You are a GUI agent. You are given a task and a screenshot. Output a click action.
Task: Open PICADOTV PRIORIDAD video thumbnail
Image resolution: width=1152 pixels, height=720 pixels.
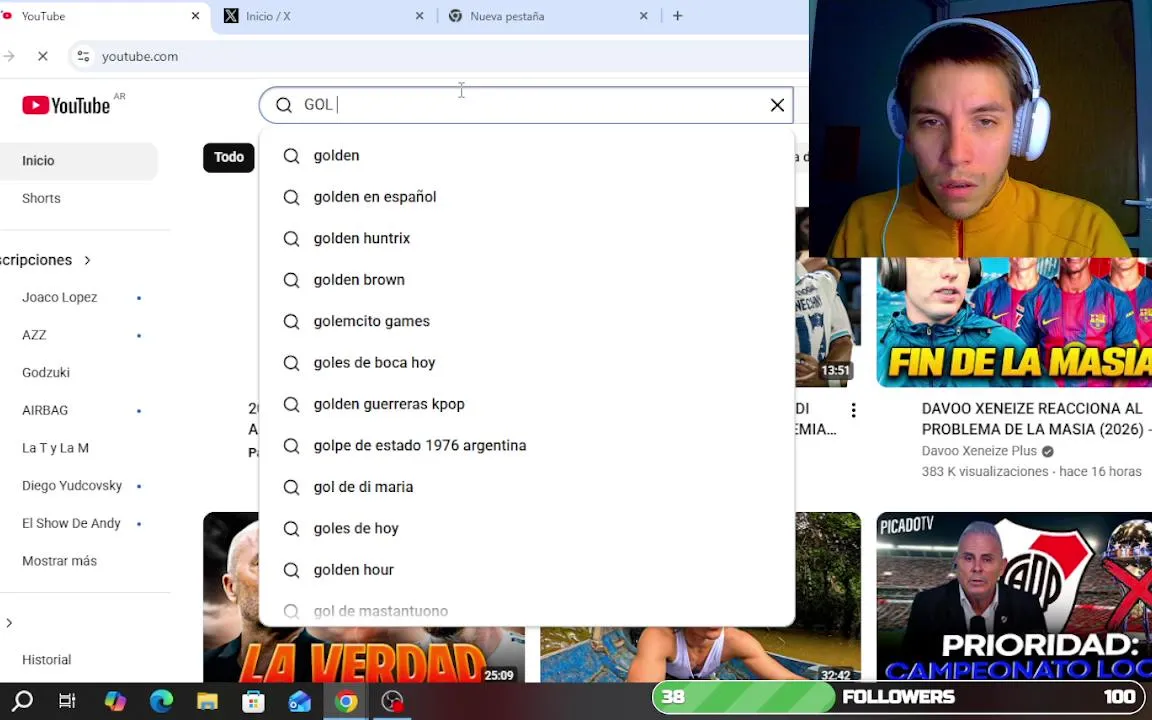[1014, 597]
